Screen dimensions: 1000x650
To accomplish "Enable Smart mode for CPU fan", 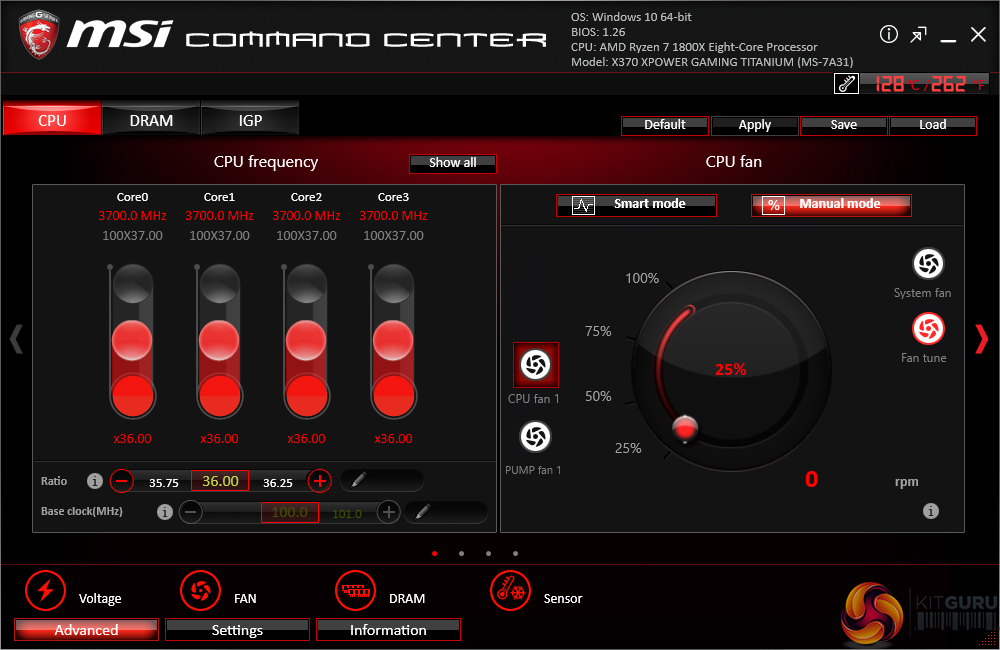I will click(636, 205).
